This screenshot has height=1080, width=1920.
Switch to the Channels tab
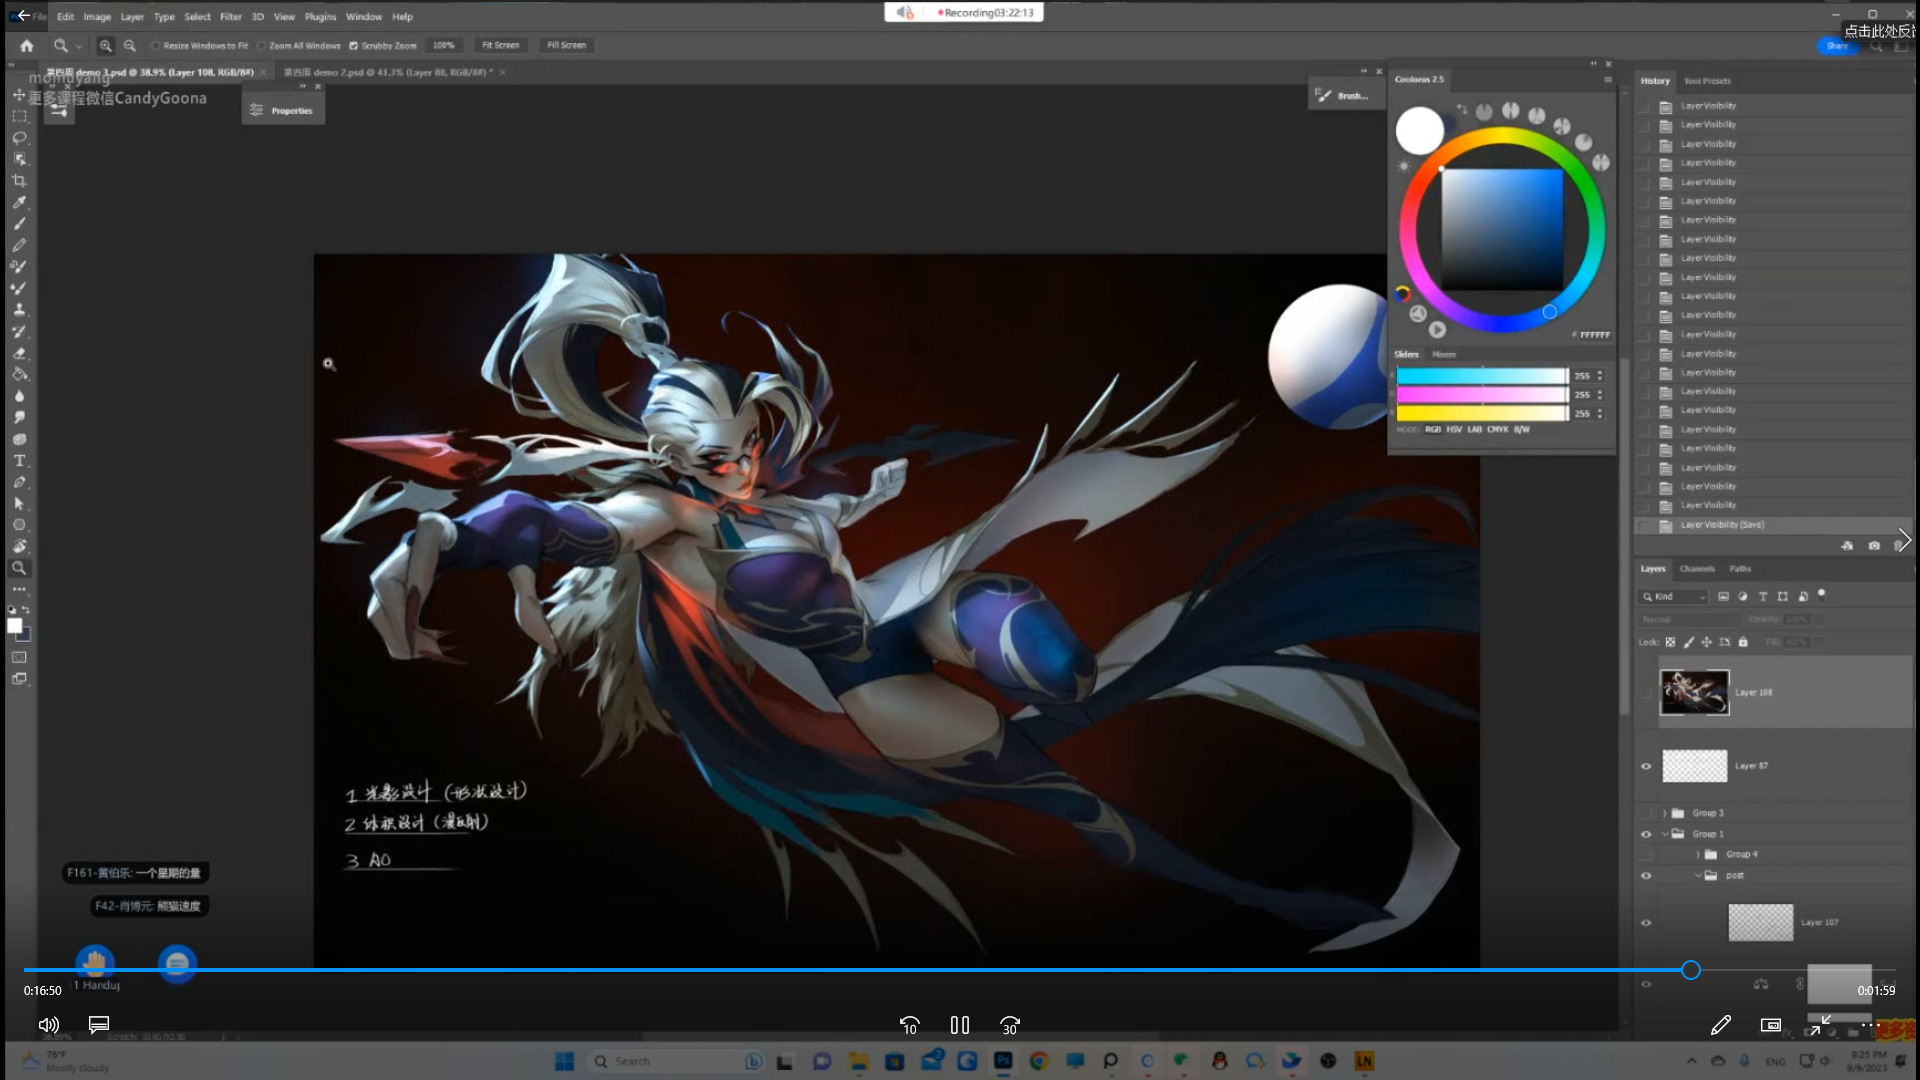(x=1697, y=569)
